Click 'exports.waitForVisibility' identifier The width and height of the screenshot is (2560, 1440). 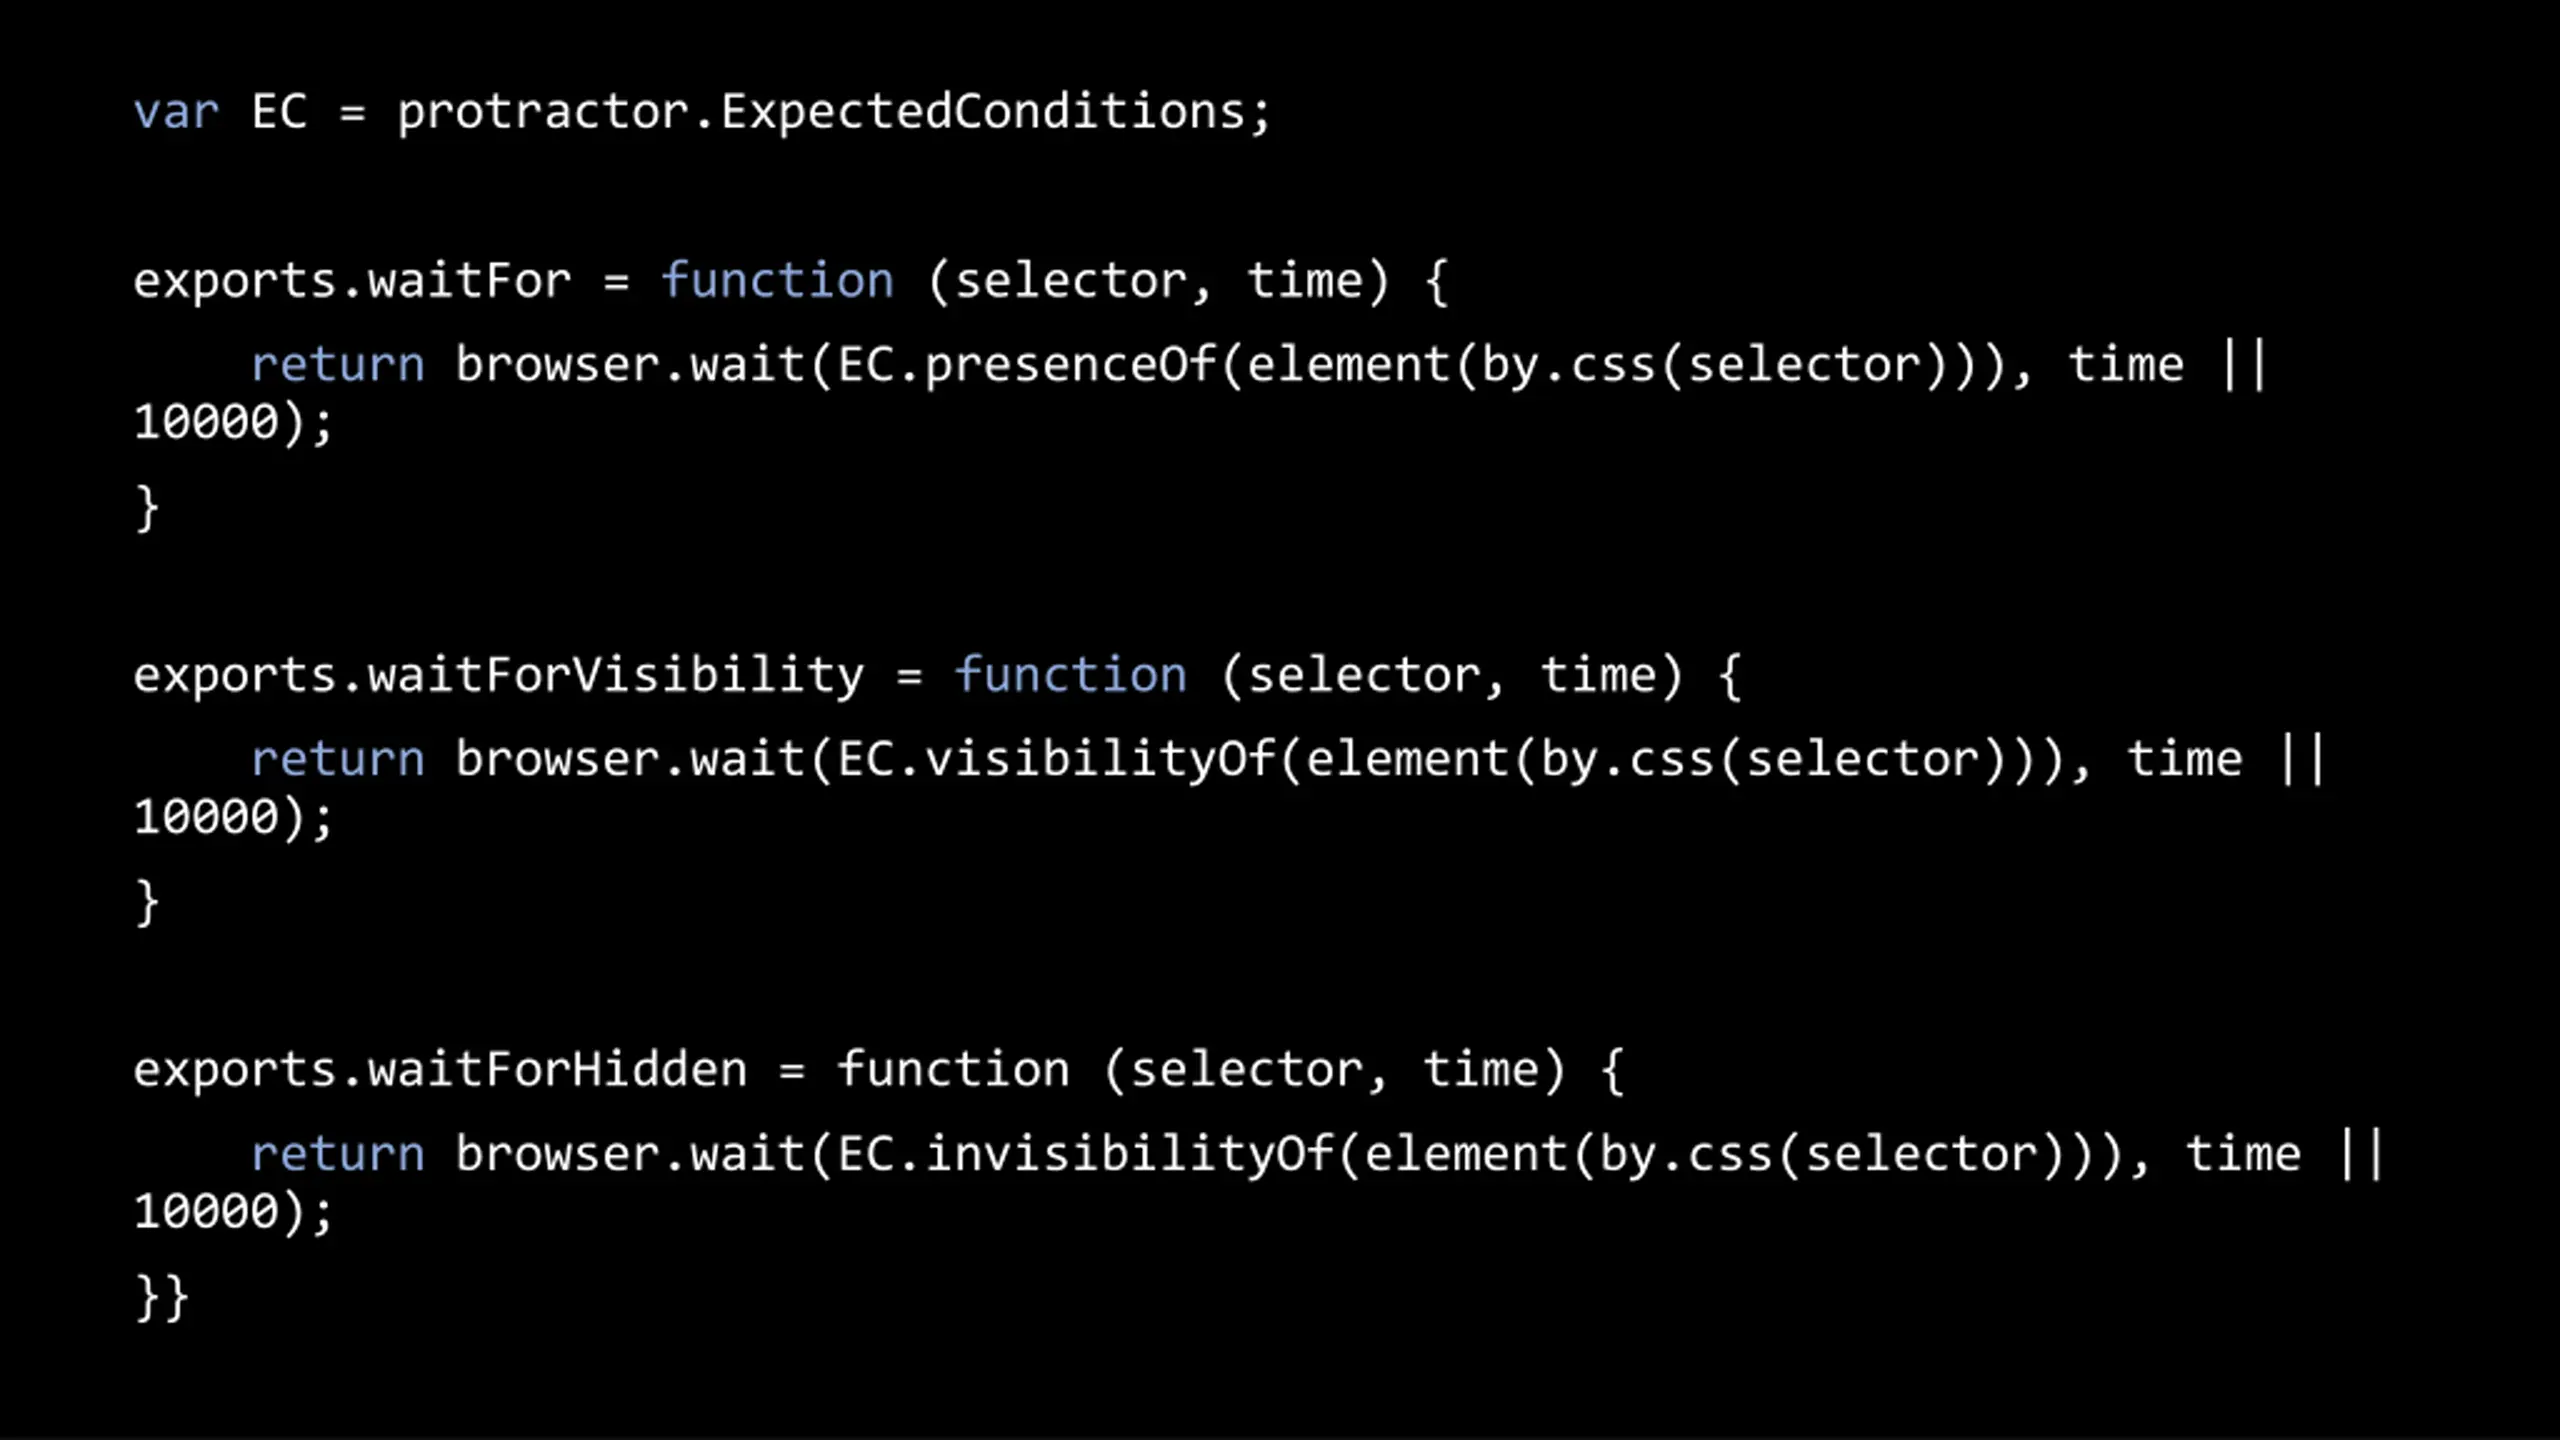point(498,676)
